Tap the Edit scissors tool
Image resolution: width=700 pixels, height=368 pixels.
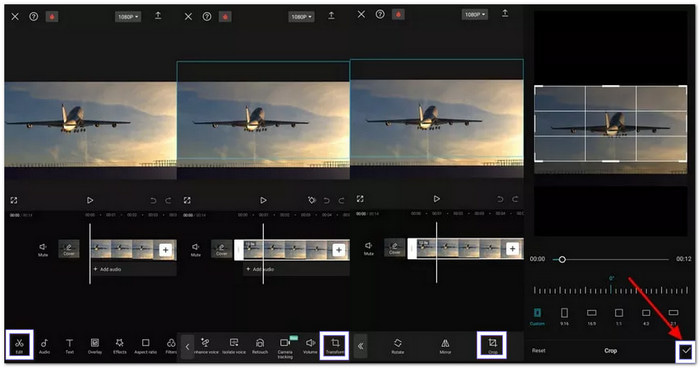[19, 345]
